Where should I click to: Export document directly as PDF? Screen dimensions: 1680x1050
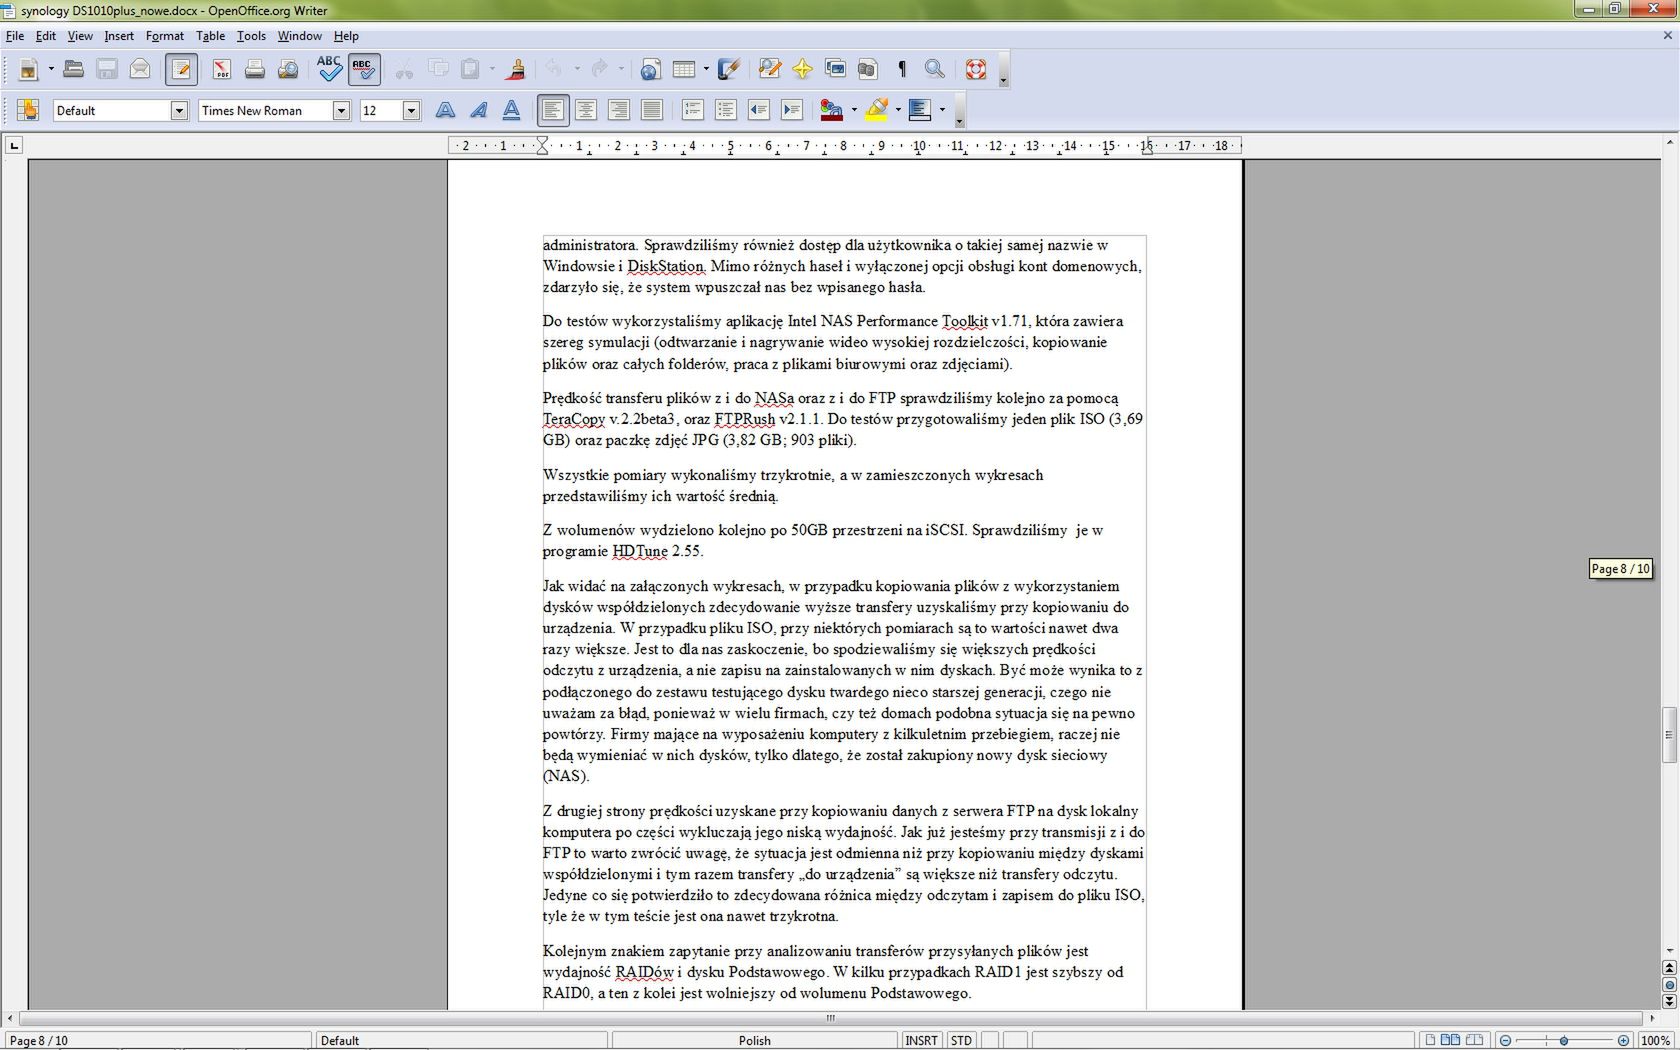click(x=221, y=69)
